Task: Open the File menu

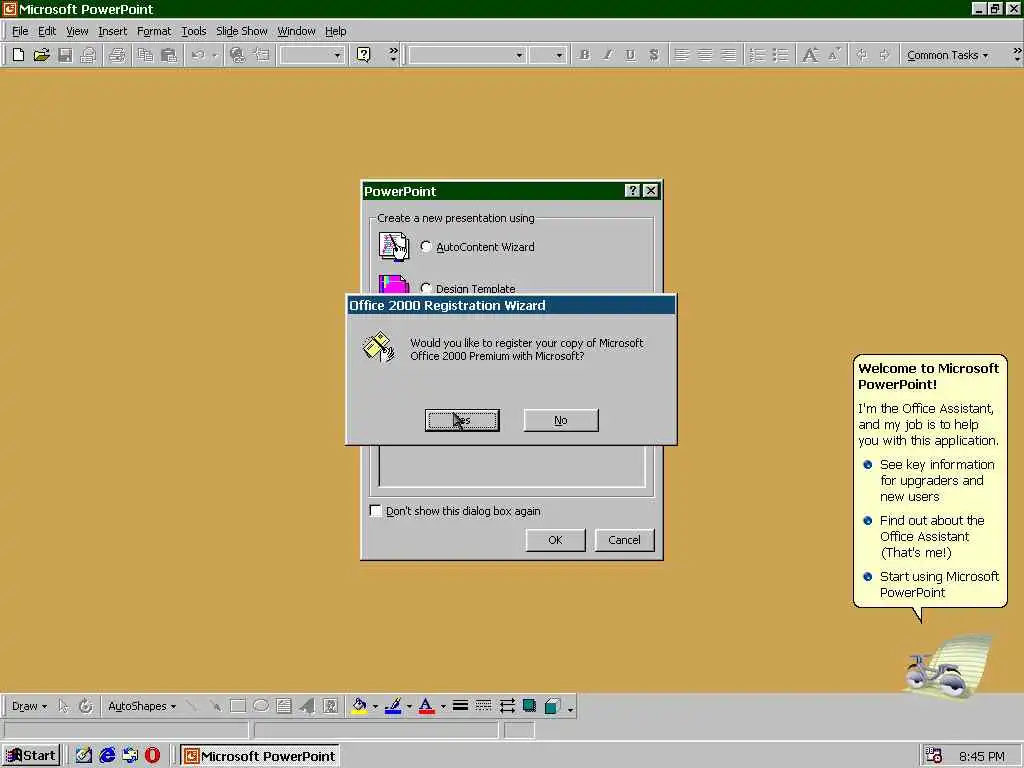Action: 20,31
